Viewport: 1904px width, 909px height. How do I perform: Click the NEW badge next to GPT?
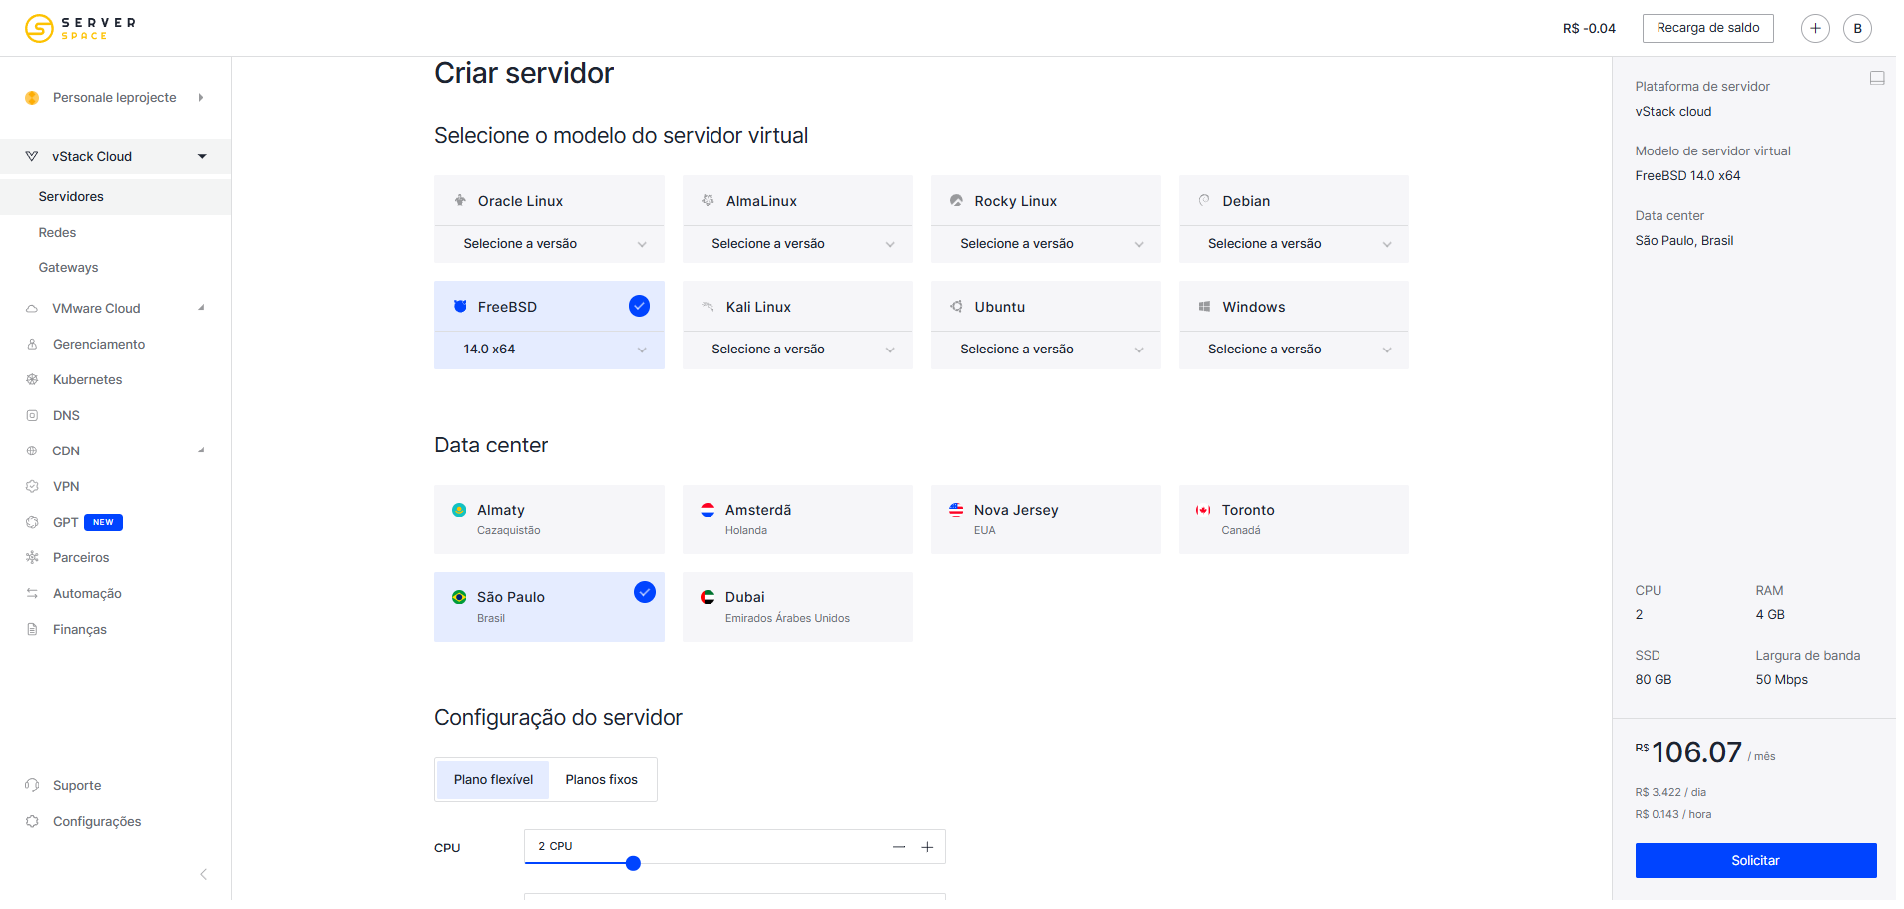103,522
